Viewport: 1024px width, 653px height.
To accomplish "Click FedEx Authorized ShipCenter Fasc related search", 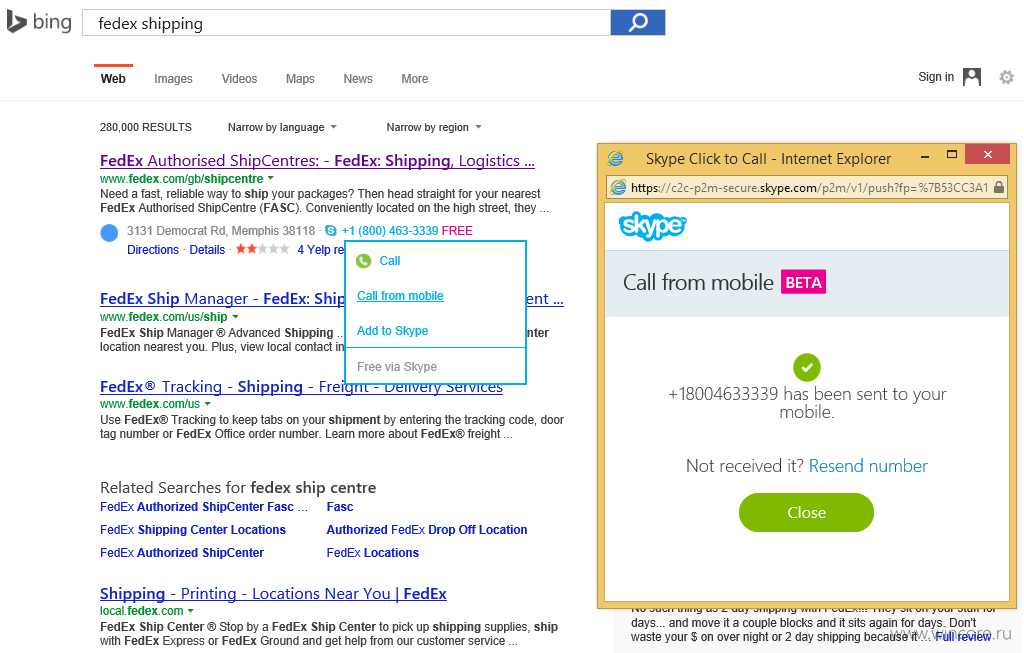I will (x=204, y=507).
